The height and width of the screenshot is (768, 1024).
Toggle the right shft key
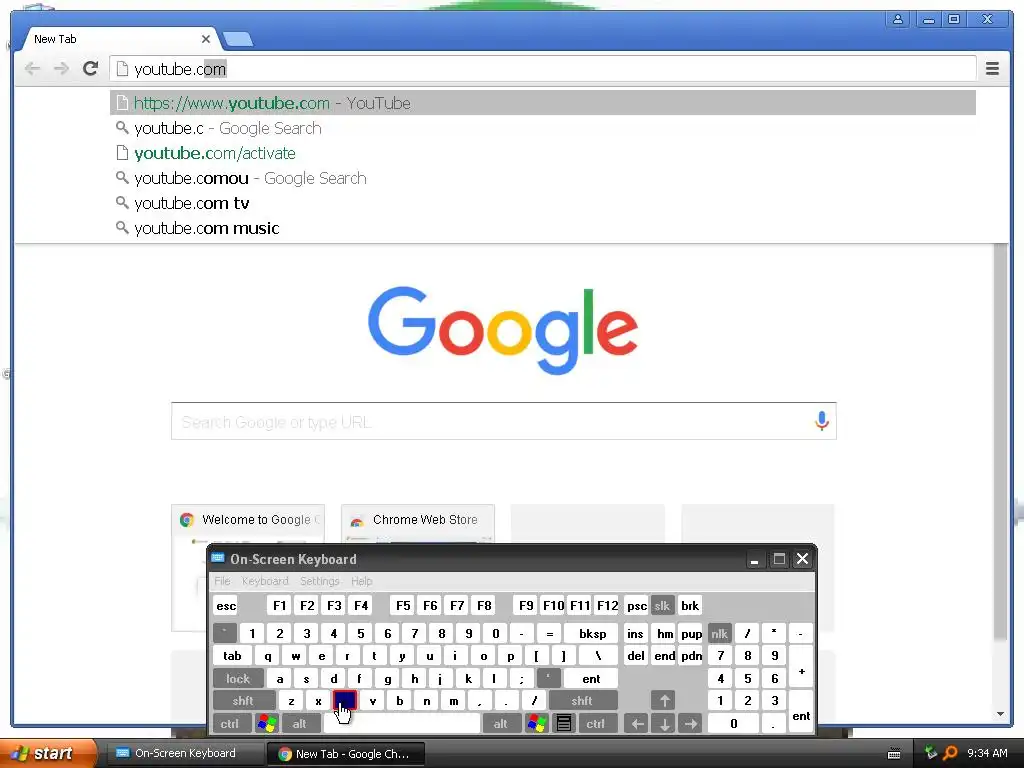583,701
